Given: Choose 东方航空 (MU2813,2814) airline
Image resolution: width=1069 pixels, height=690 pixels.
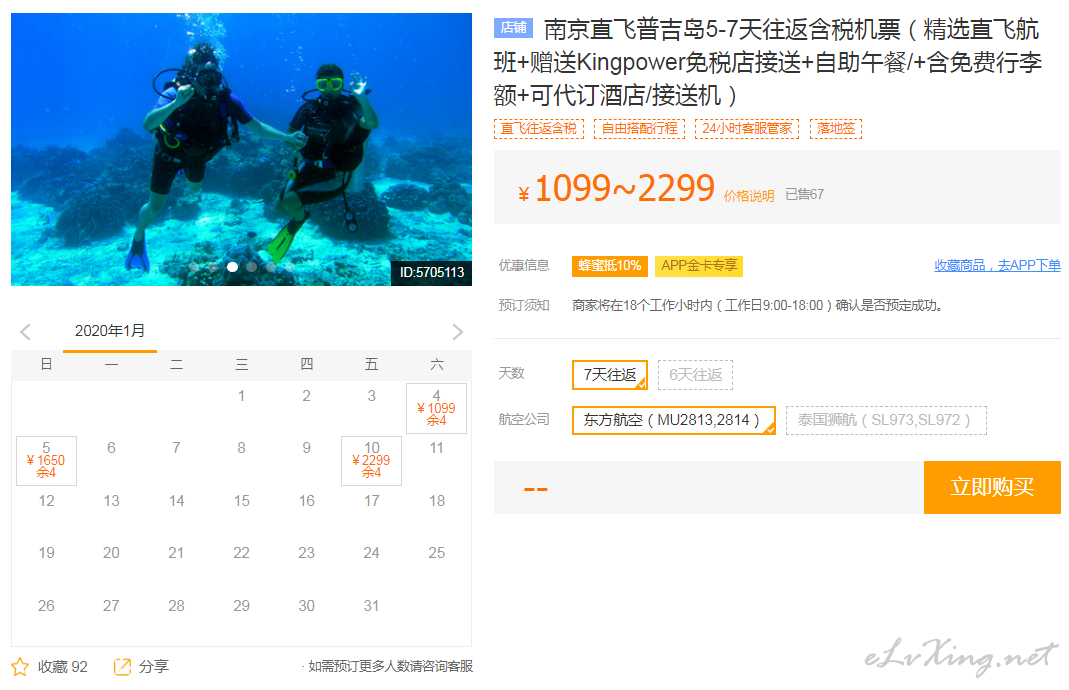Looking at the screenshot, I should coord(674,420).
